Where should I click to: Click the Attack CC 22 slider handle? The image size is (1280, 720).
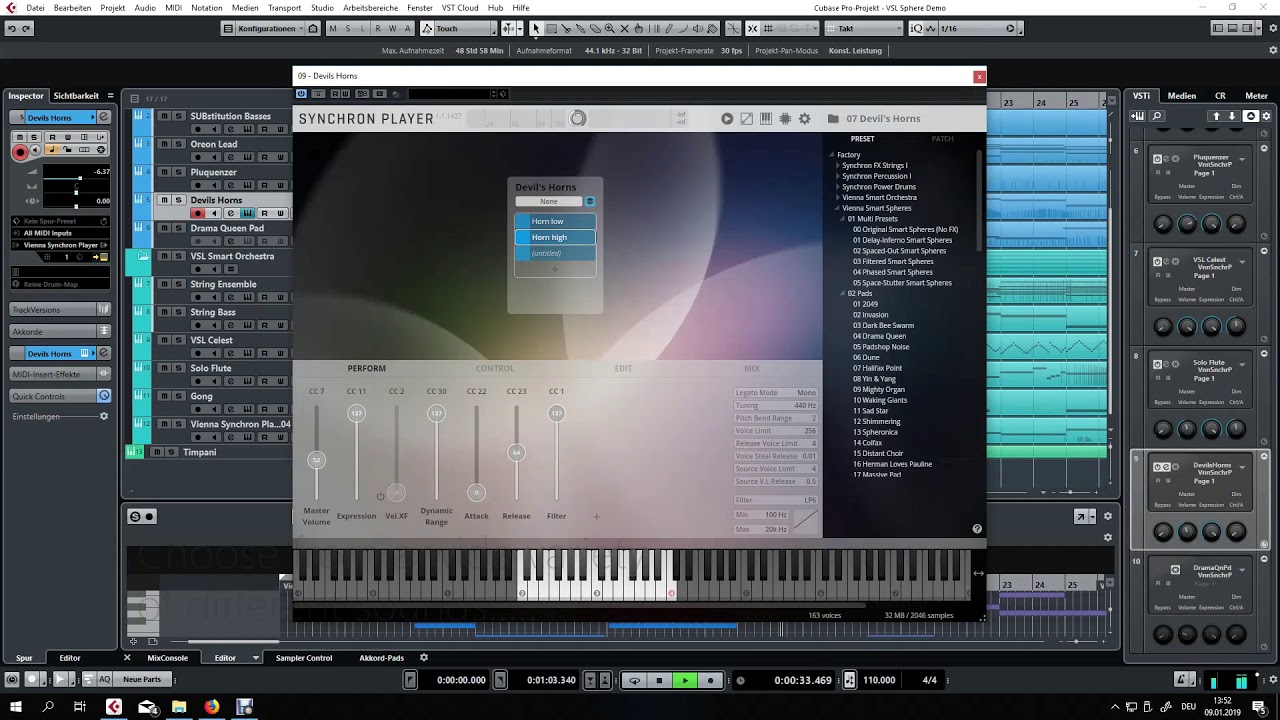(476, 492)
